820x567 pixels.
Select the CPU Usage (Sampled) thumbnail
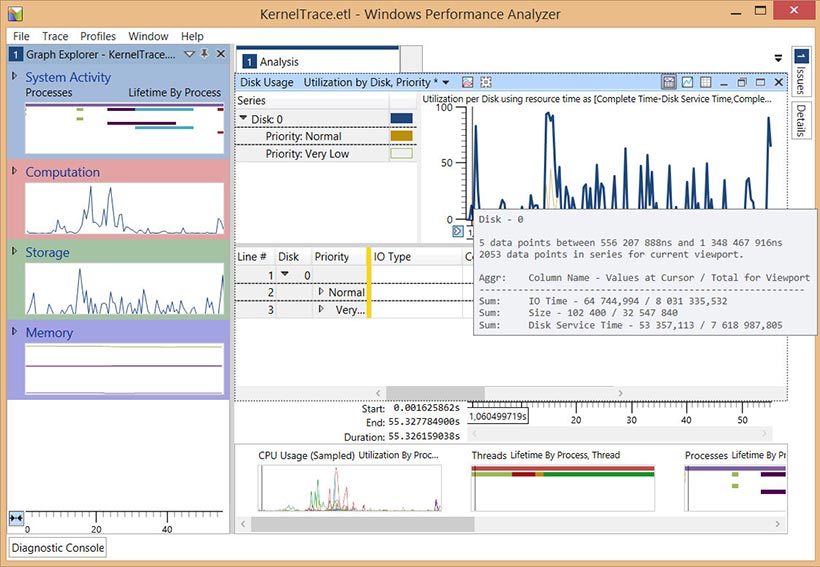pos(350,487)
